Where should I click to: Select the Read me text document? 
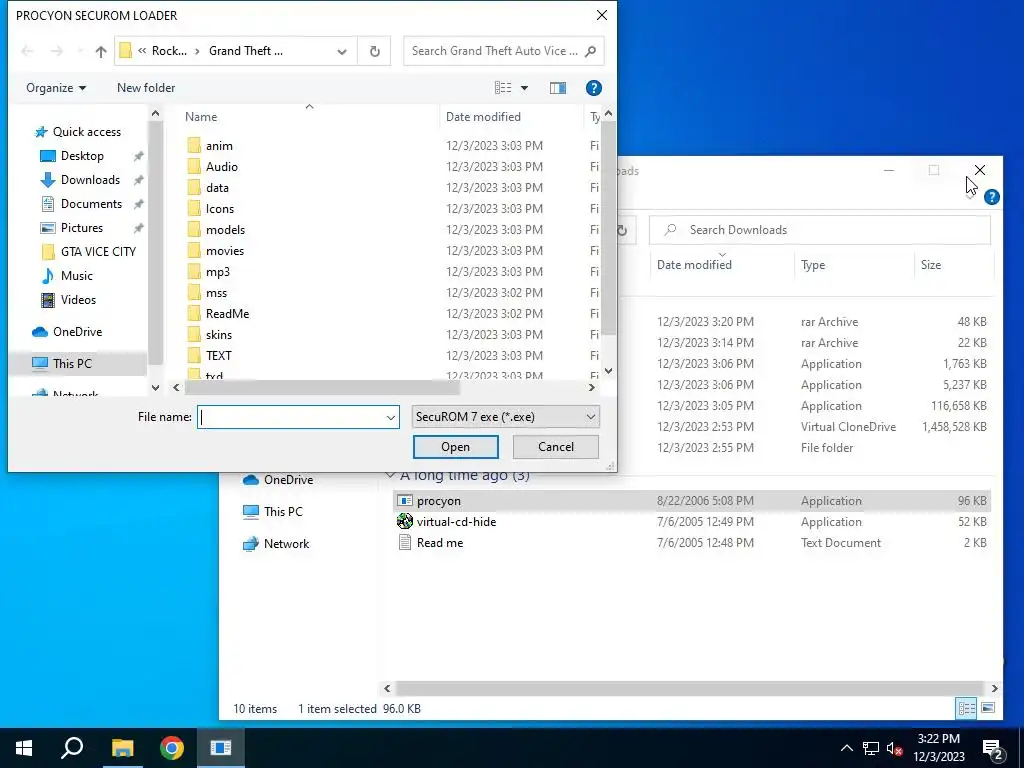click(440, 543)
